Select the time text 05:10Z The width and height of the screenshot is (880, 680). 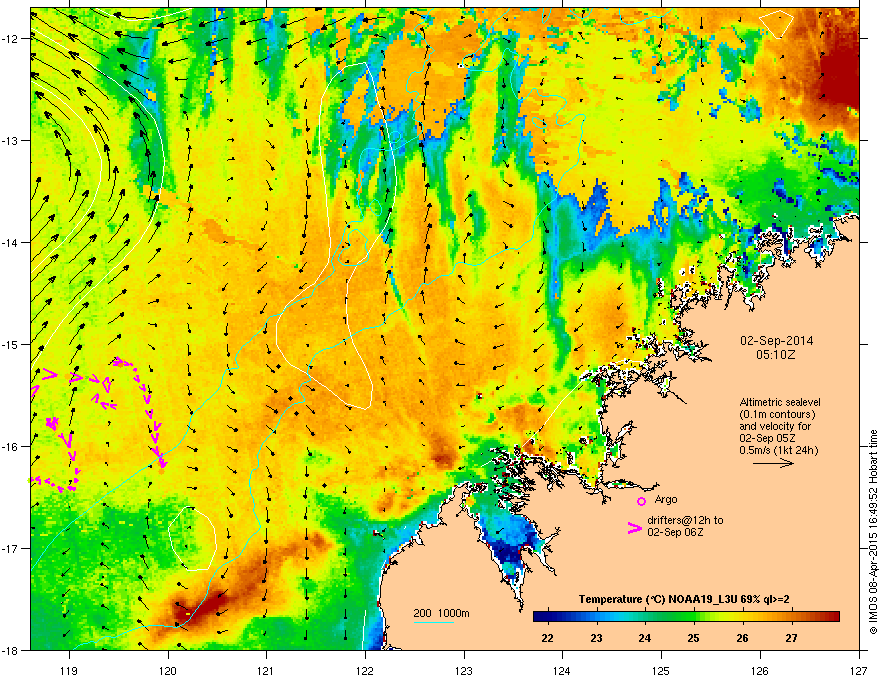pyautogui.click(x=776, y=355)
